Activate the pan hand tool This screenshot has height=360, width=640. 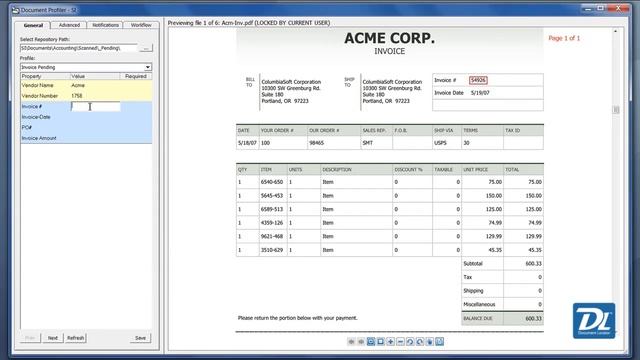(x=430, y=342)
